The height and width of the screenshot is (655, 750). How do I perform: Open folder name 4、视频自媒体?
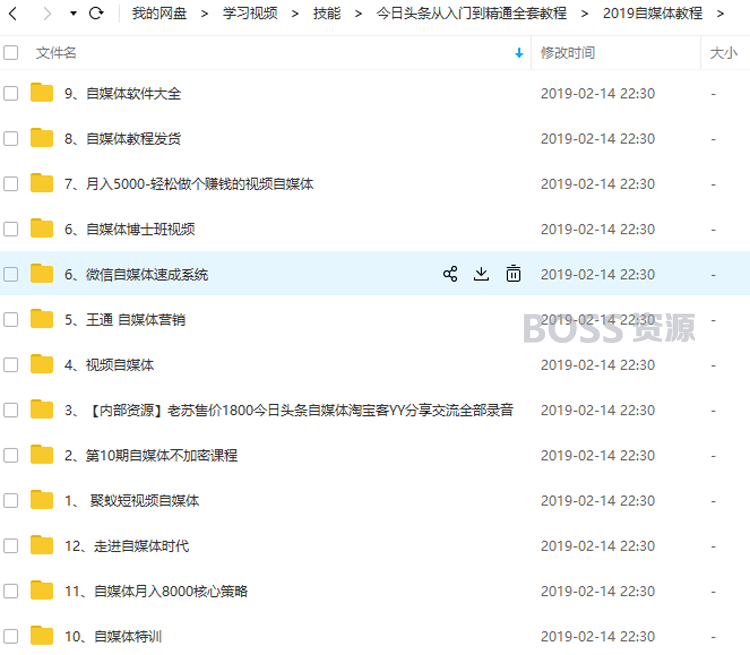(x=109, y=365)
